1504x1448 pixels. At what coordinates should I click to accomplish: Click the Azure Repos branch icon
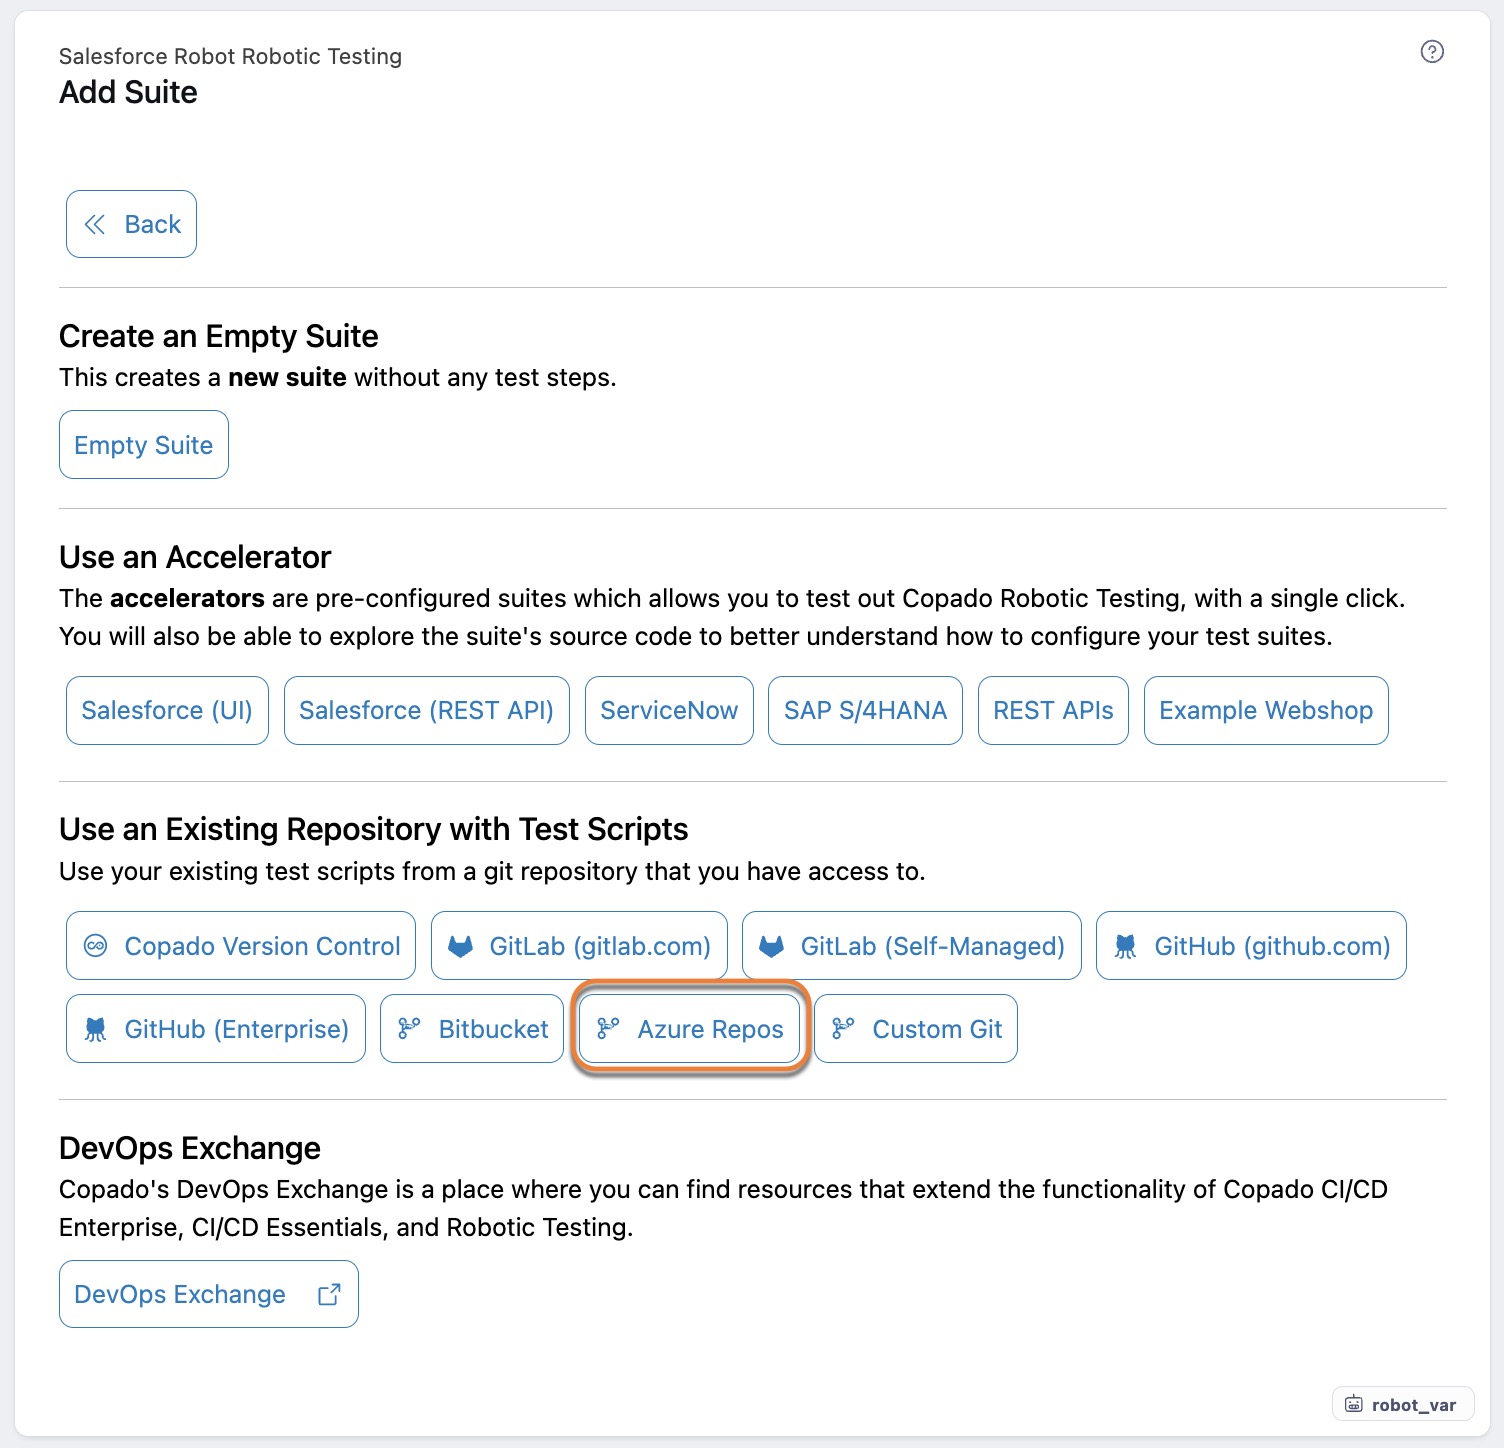tap(608, 1029)
